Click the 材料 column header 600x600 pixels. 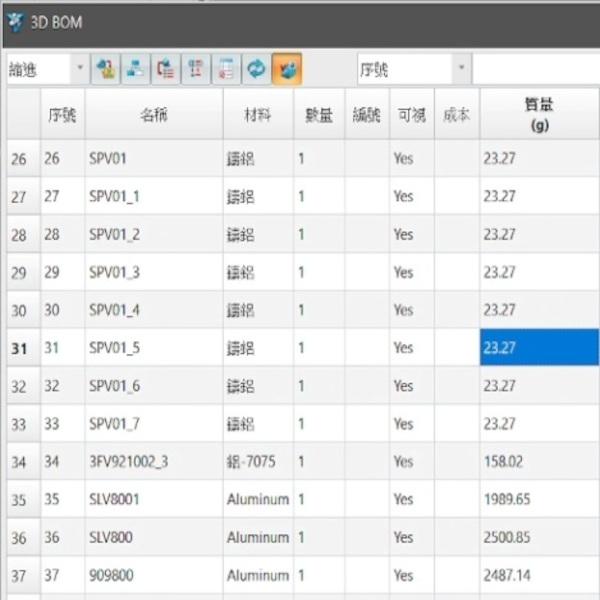tap(258, 114)
